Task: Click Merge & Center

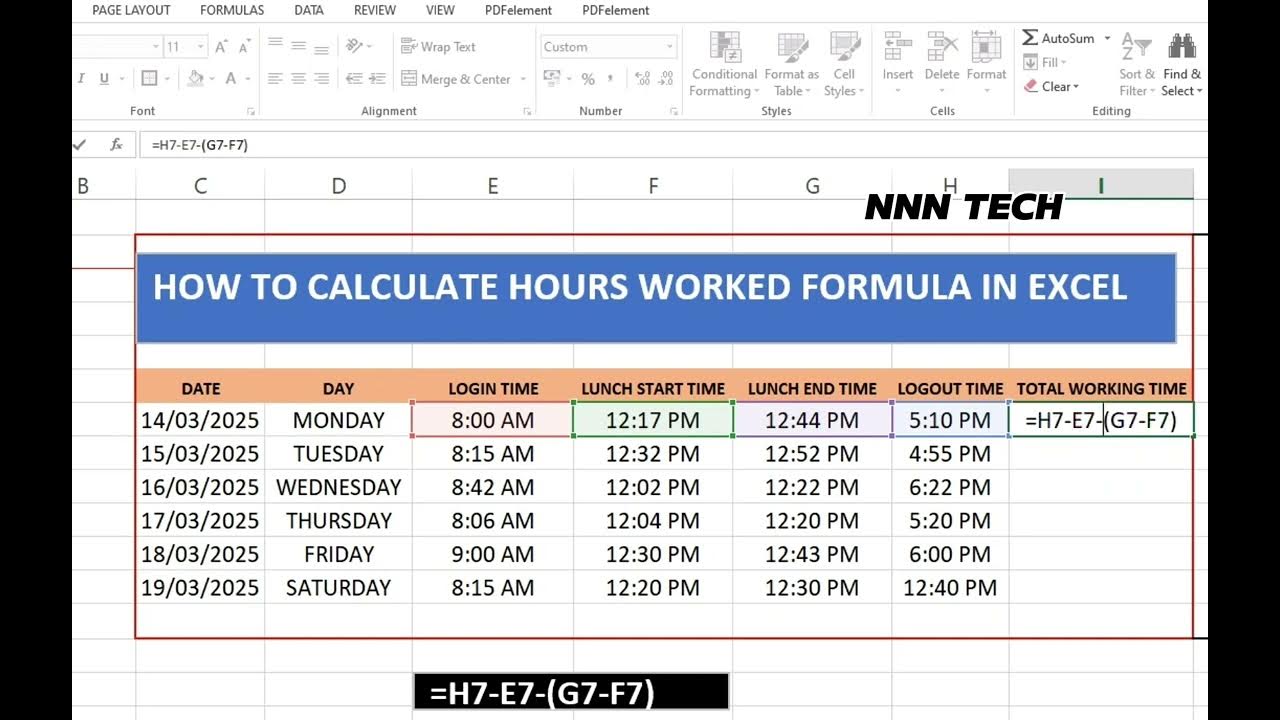Action: [x=456, y=79]
